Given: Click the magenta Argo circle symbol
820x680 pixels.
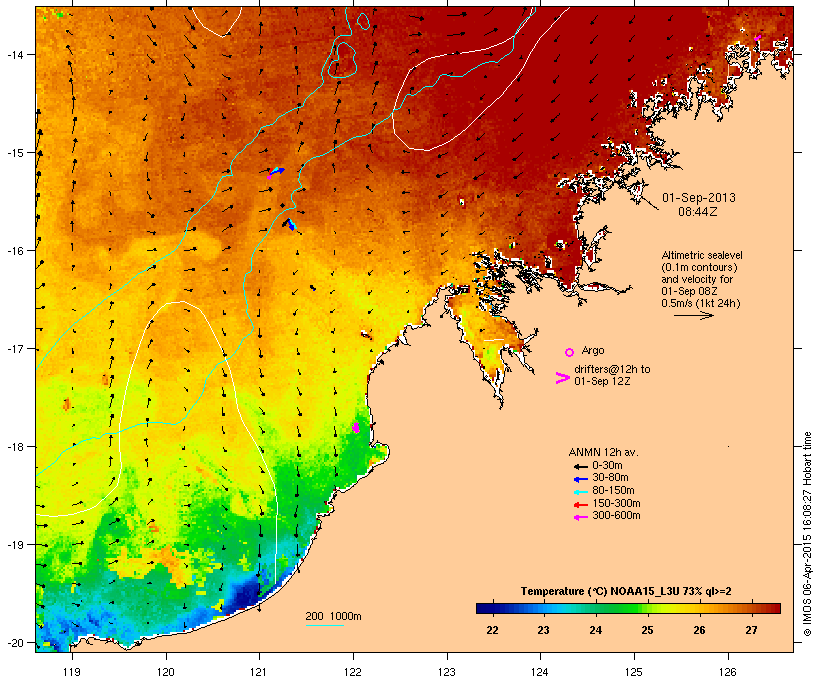Looking at the screenshot, I should coord(570,352).
